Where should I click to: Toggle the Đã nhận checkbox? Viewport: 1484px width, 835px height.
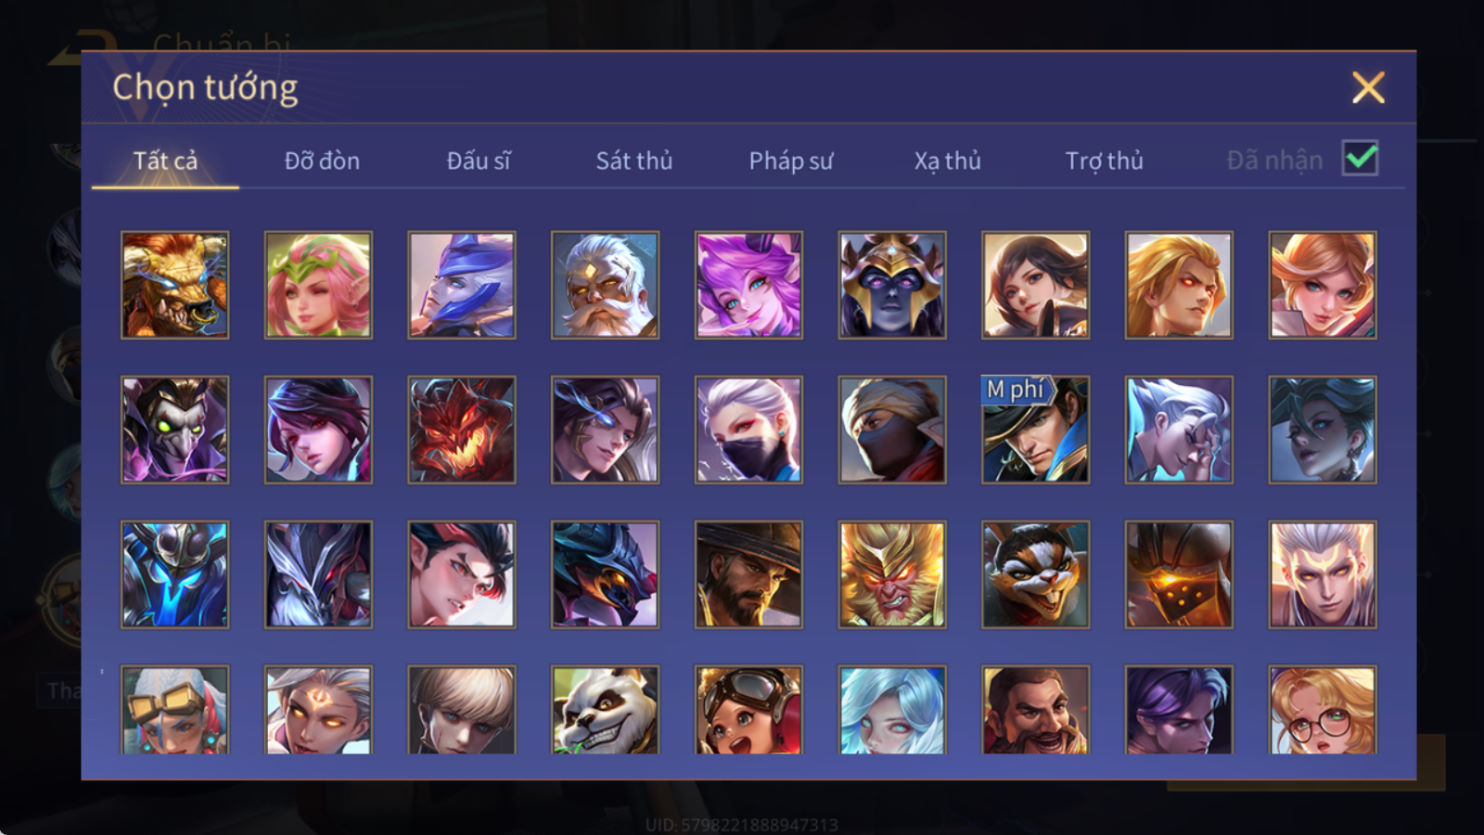tap(1360, 158)
